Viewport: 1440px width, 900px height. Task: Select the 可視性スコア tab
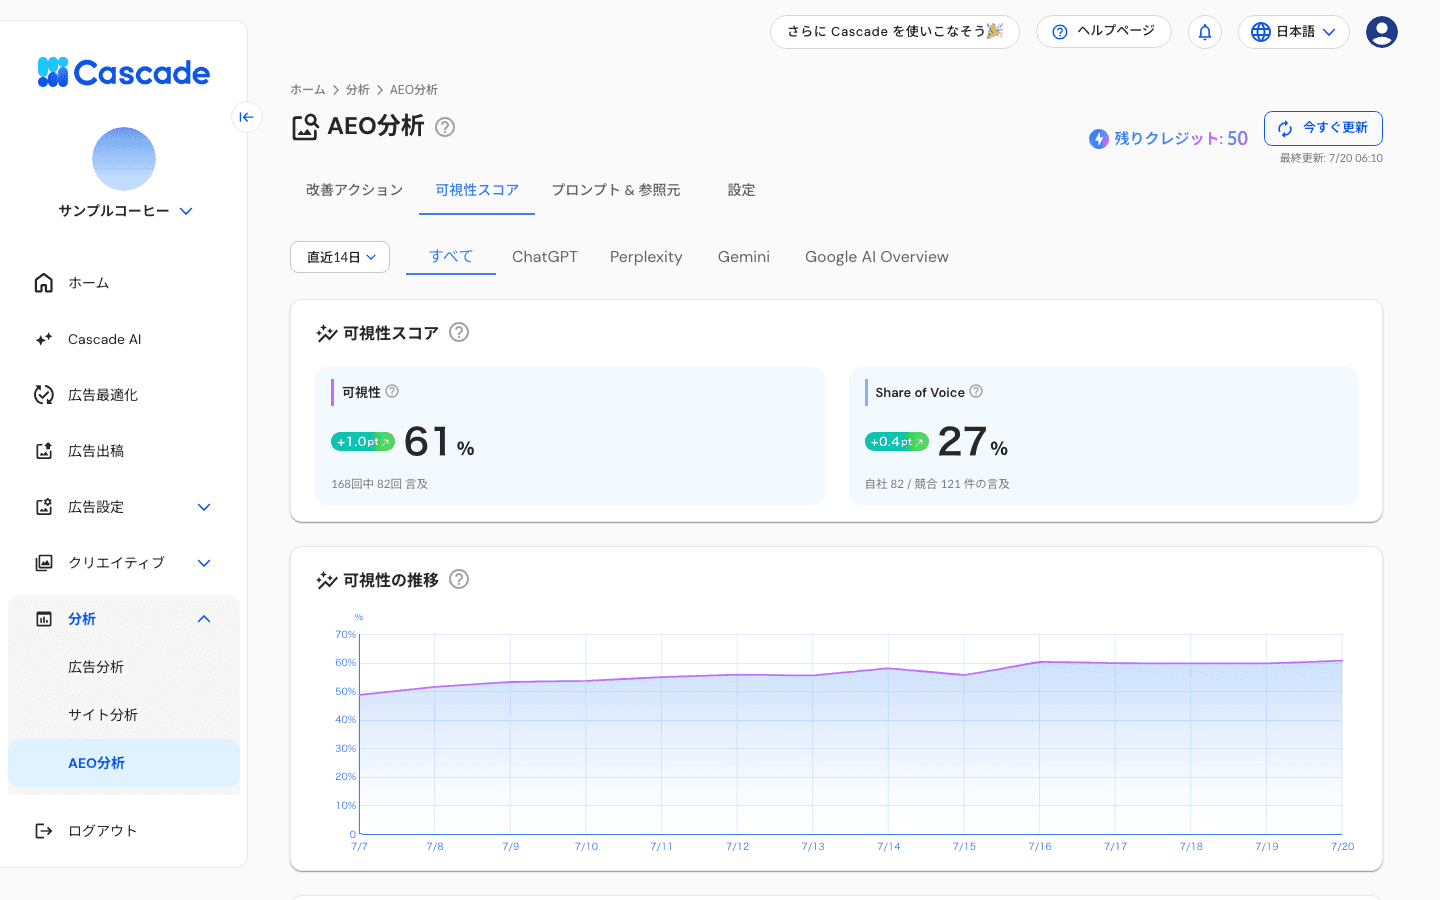(x=477, y=190)
